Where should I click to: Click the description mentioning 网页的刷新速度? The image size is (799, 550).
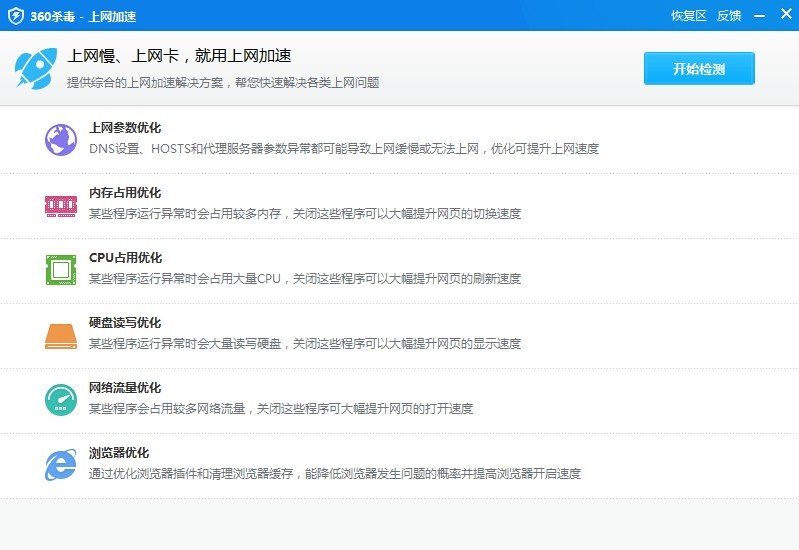[x=305, y=278]
